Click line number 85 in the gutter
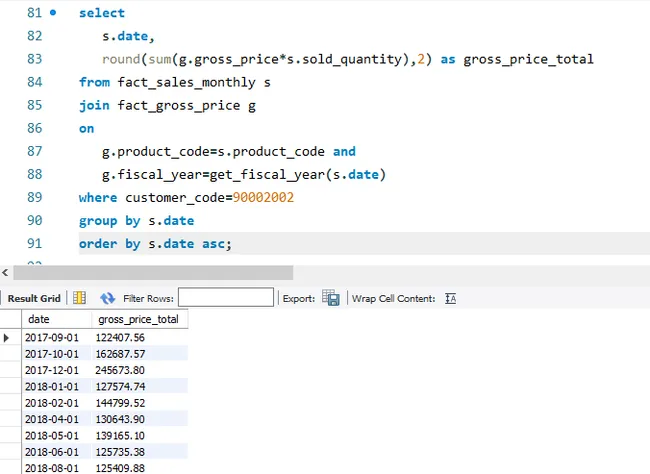This screenshot has height=474, width=650. [35, 105]
